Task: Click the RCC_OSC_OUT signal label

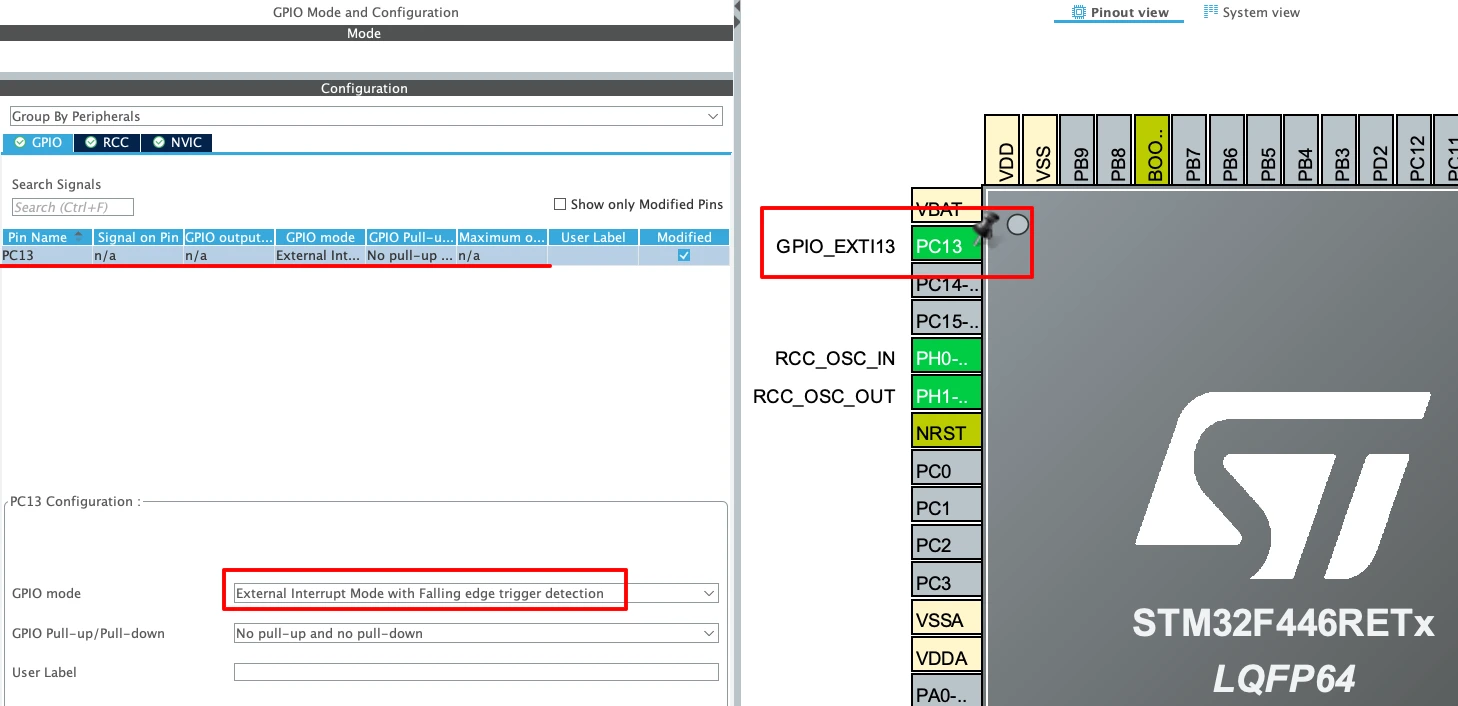Action: (x=824, y=396)
